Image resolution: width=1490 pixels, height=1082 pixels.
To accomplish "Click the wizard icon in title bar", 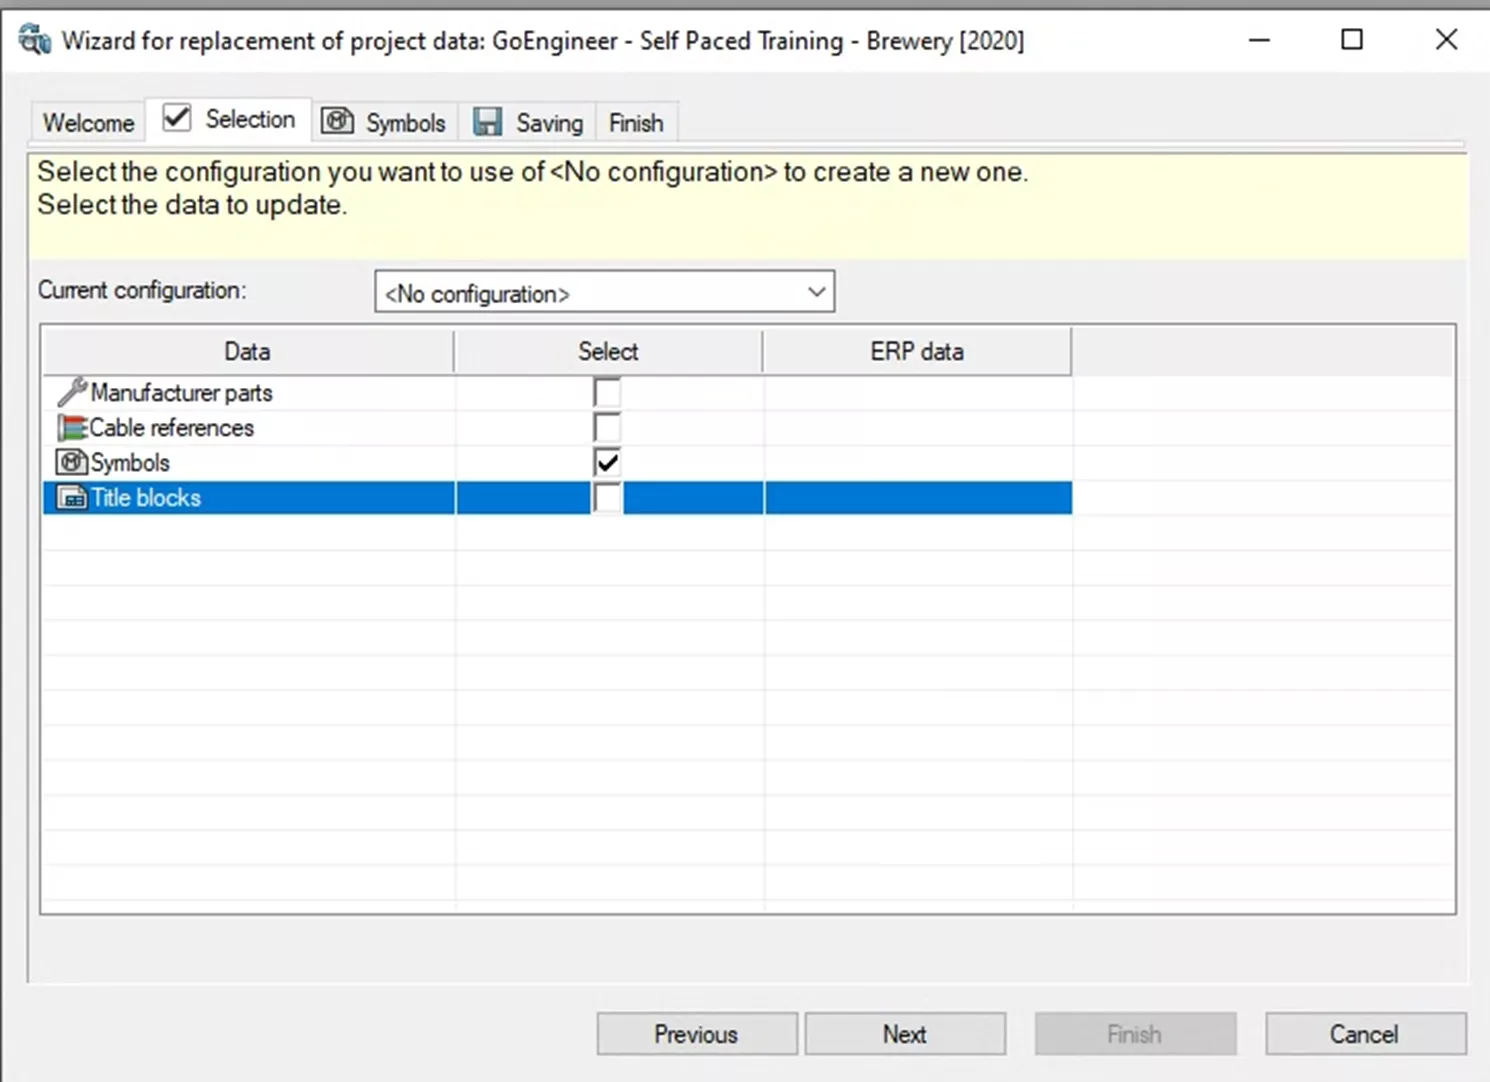I will 35,41.
